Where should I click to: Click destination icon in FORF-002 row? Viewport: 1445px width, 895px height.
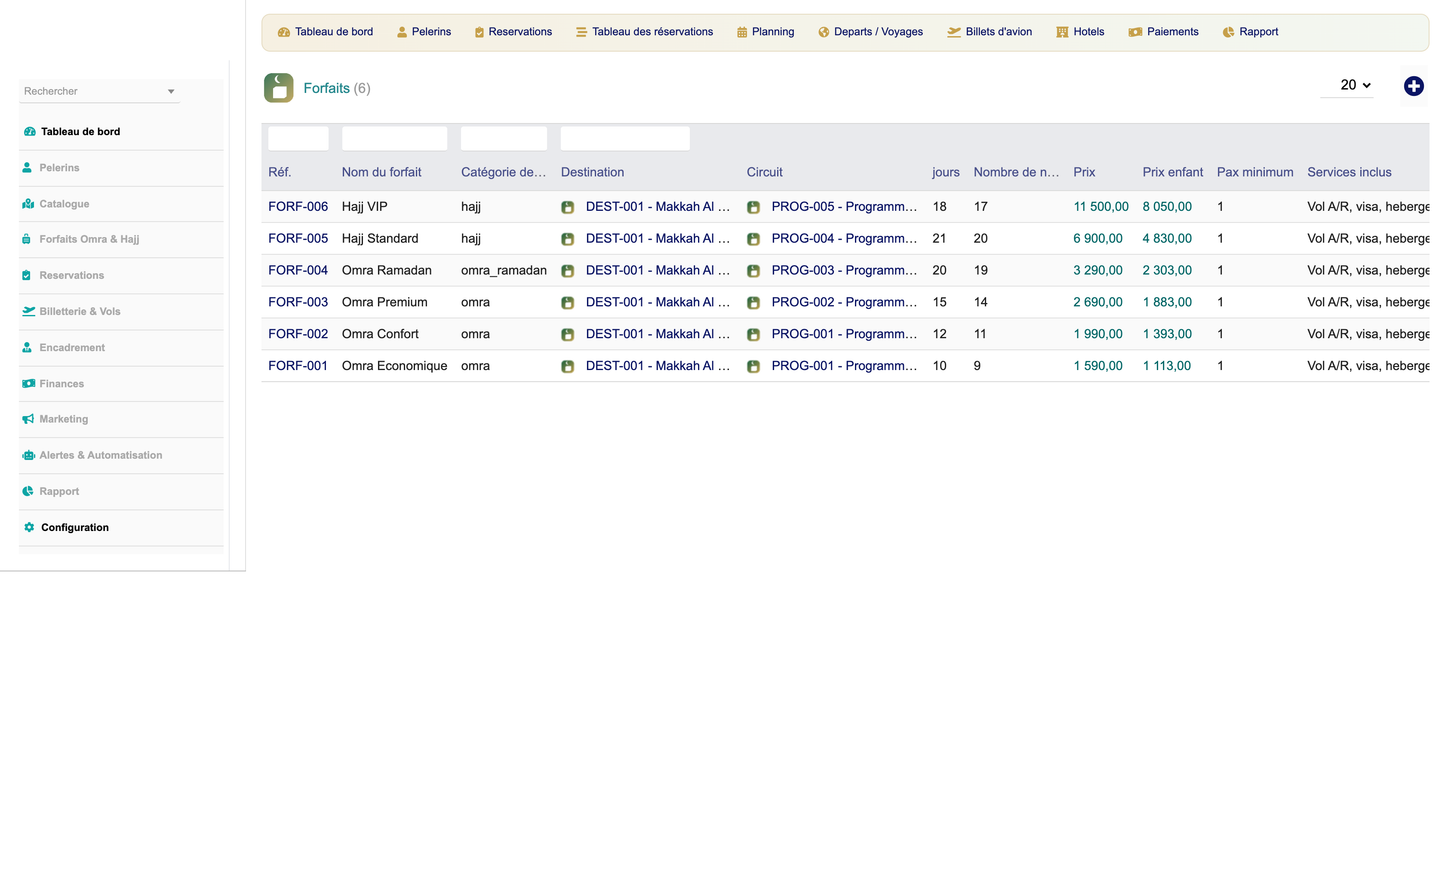[x=568, y=335]
